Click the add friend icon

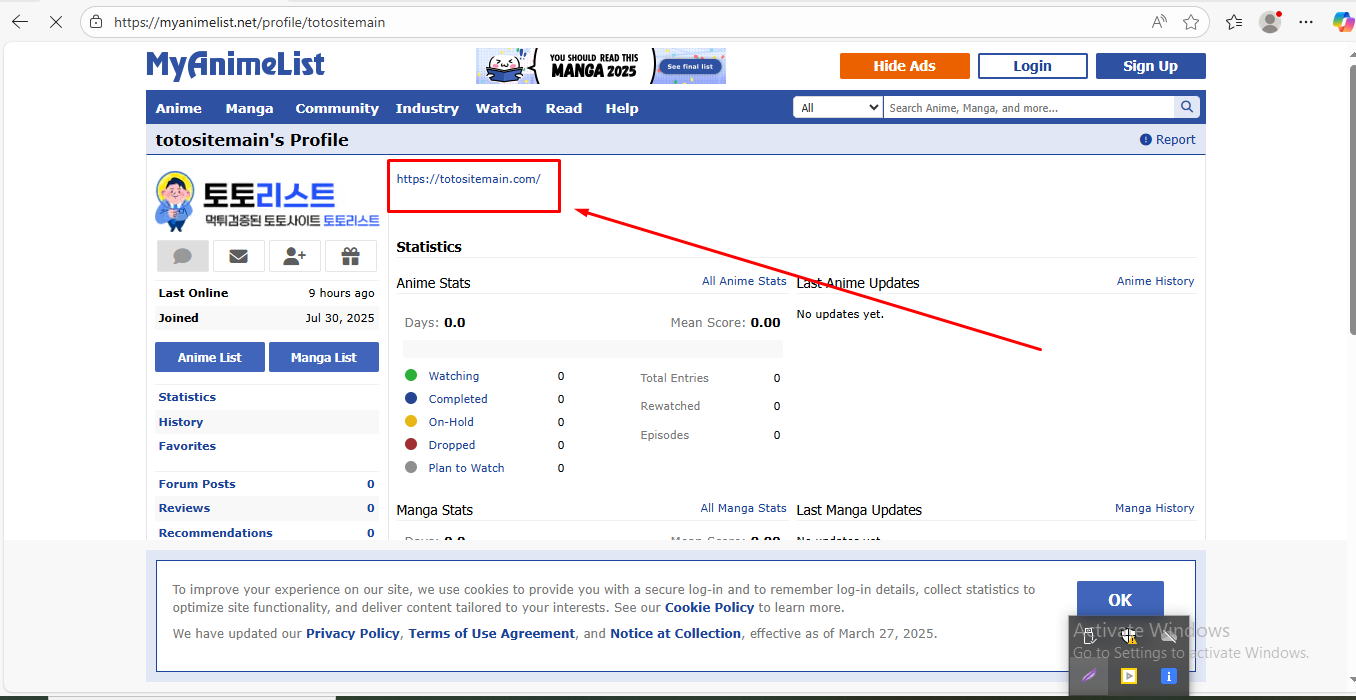(294, 256)
